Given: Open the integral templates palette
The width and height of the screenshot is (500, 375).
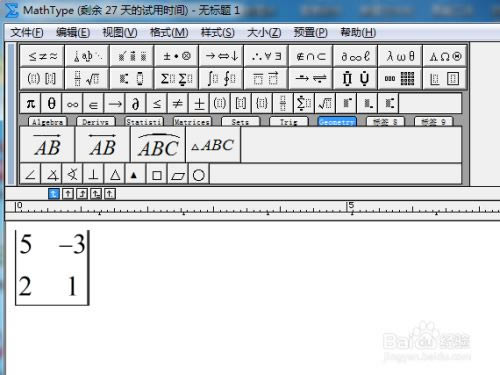Looking at the screenshot, I should 221,79.
